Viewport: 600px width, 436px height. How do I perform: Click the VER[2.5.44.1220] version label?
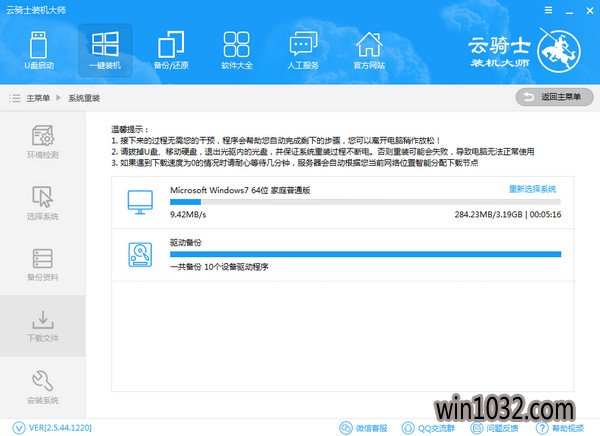click(x=60, y=428)
